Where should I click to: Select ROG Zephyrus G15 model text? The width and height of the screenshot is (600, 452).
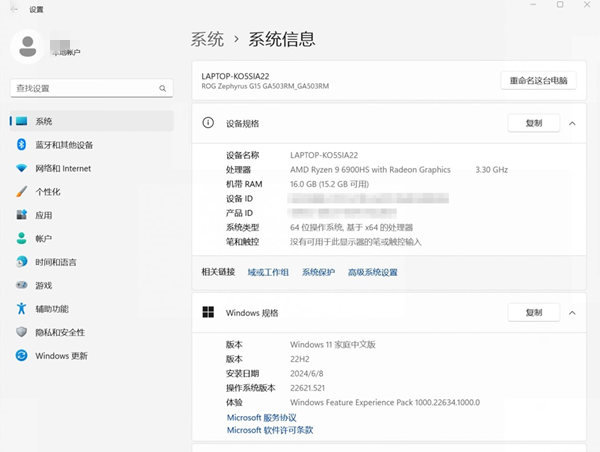(x=265, y=86)
